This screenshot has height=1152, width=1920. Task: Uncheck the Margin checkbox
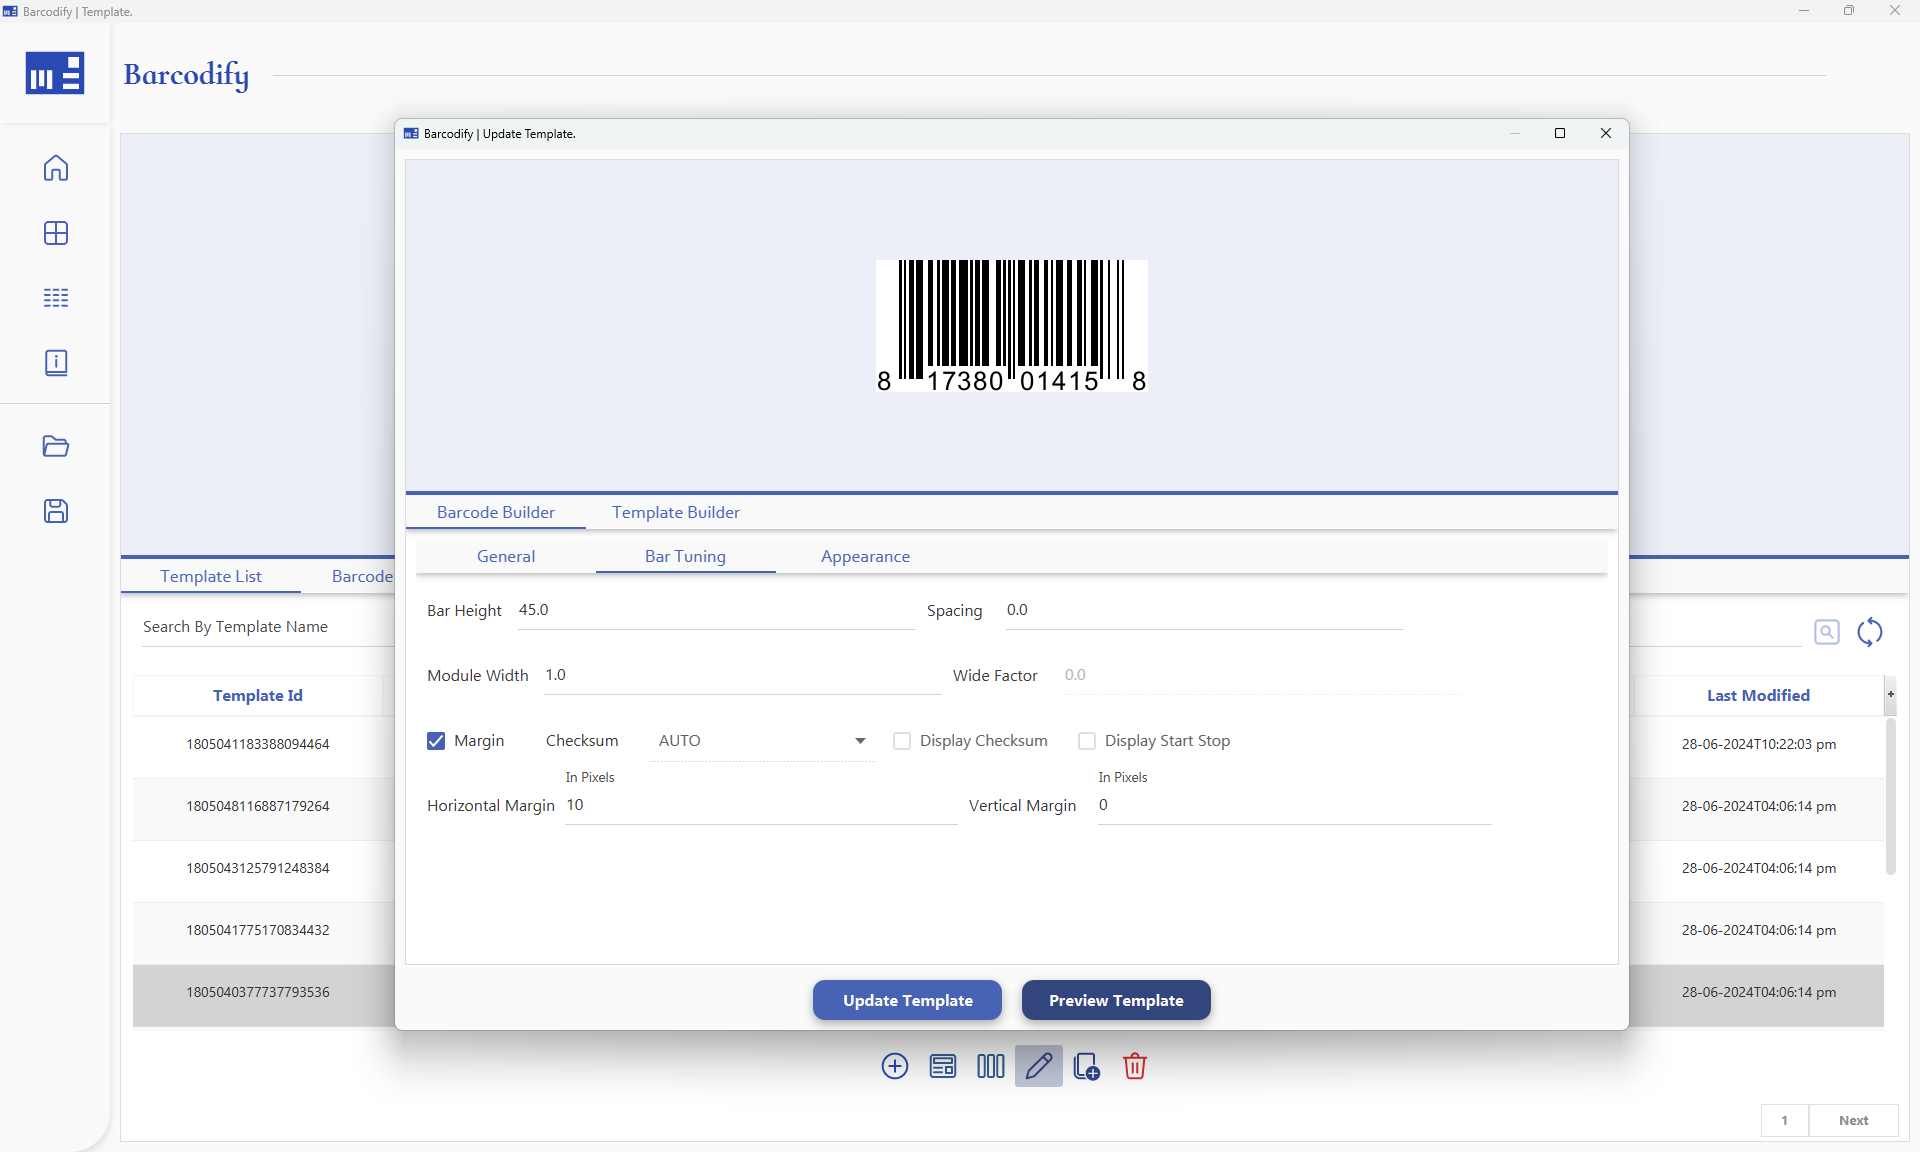tap(436, 741)
